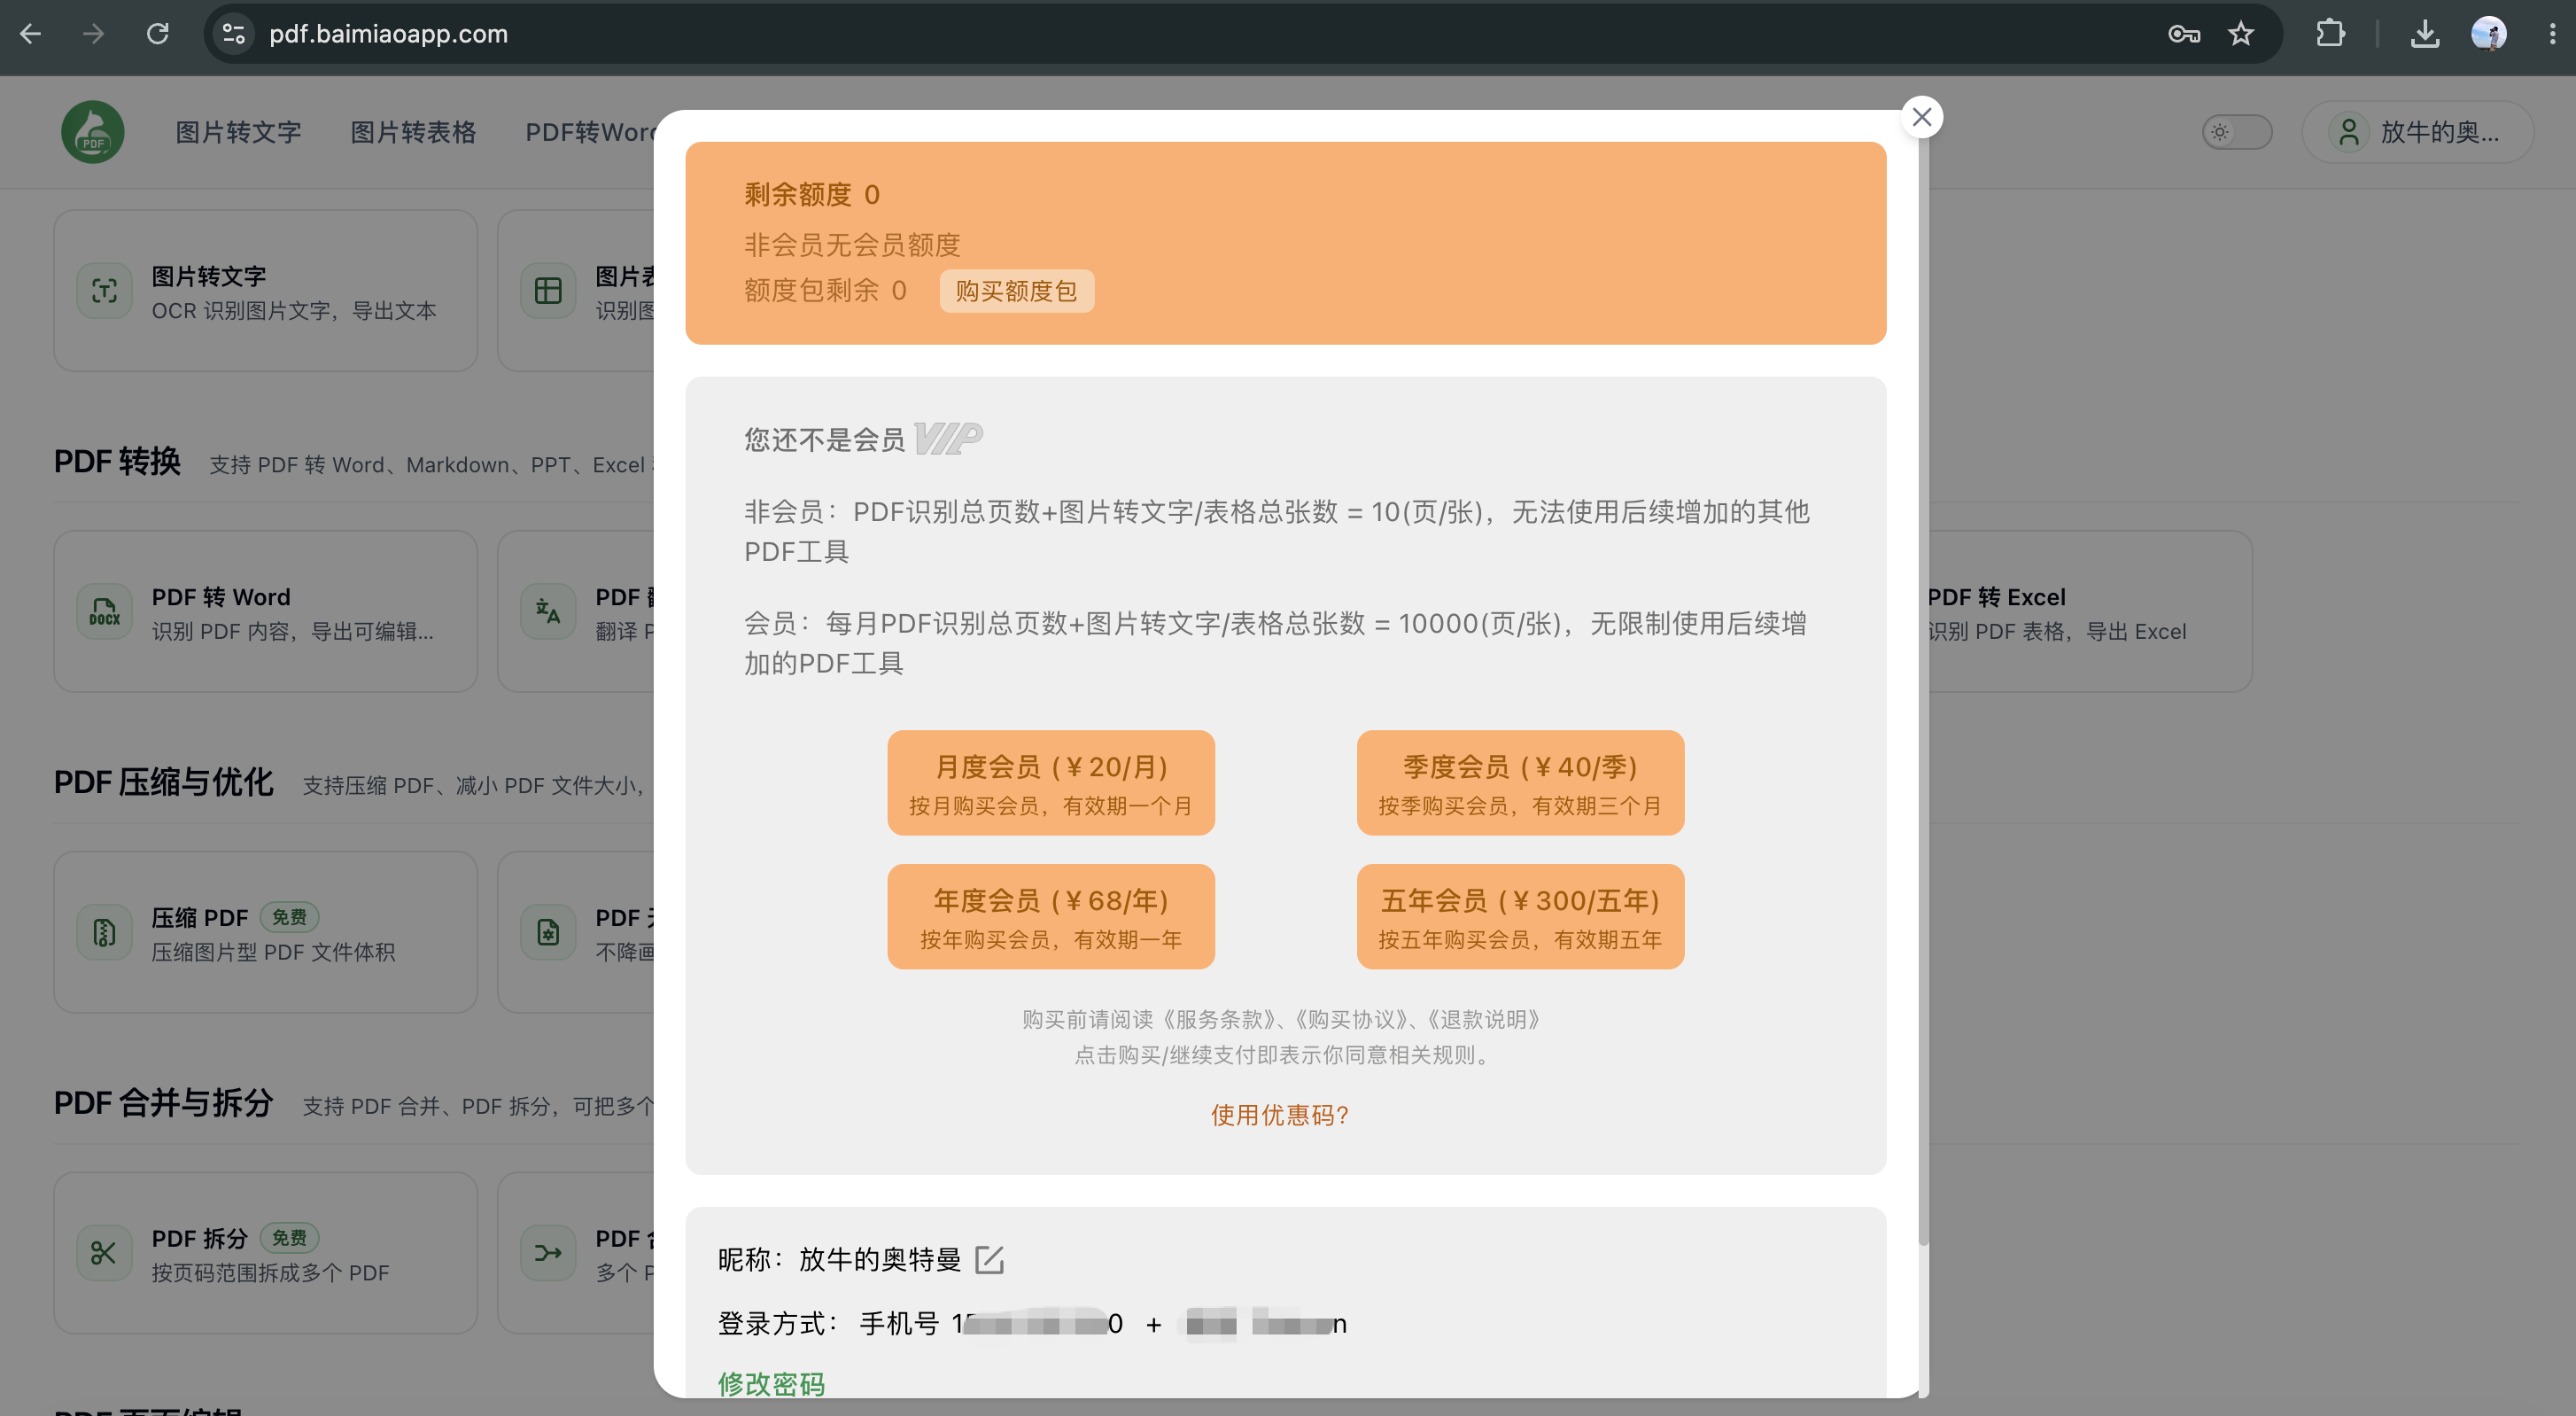This screenshot has height=1416, width=2576.
Task: Click the merge arrow icon next to PDF 拆分 card
Action: [x=548, y=1253]
